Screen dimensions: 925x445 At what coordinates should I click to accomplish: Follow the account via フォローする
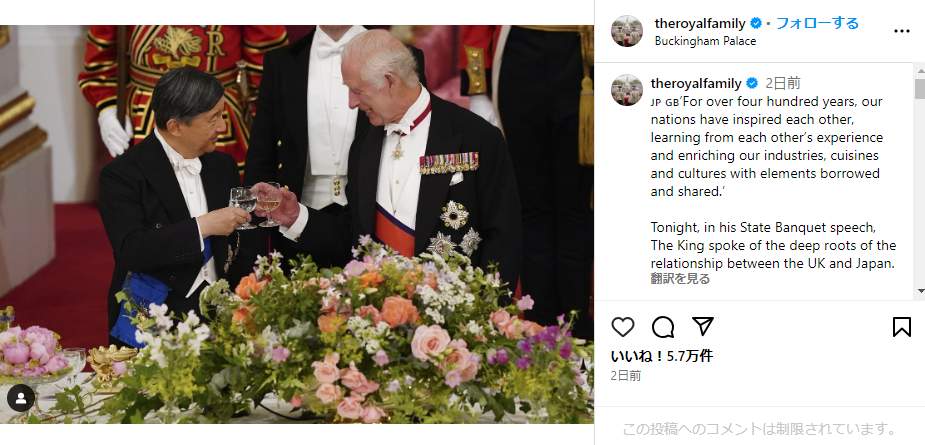tap(816, 23)
